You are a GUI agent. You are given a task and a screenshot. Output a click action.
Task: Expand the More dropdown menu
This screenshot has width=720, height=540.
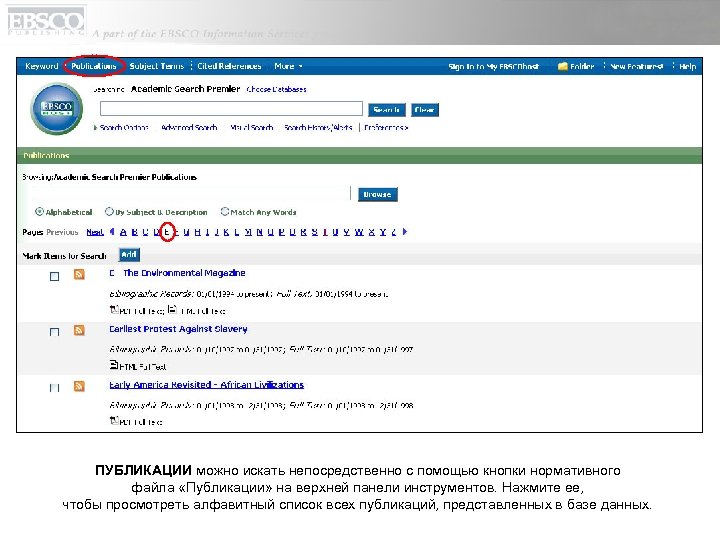(288, 66)
